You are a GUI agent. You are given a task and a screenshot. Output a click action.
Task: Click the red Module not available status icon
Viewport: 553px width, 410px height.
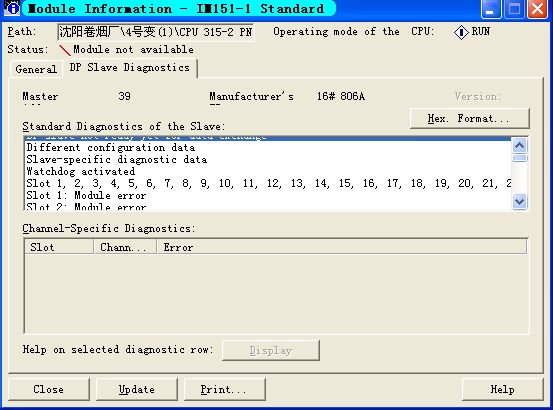point(65,50)
